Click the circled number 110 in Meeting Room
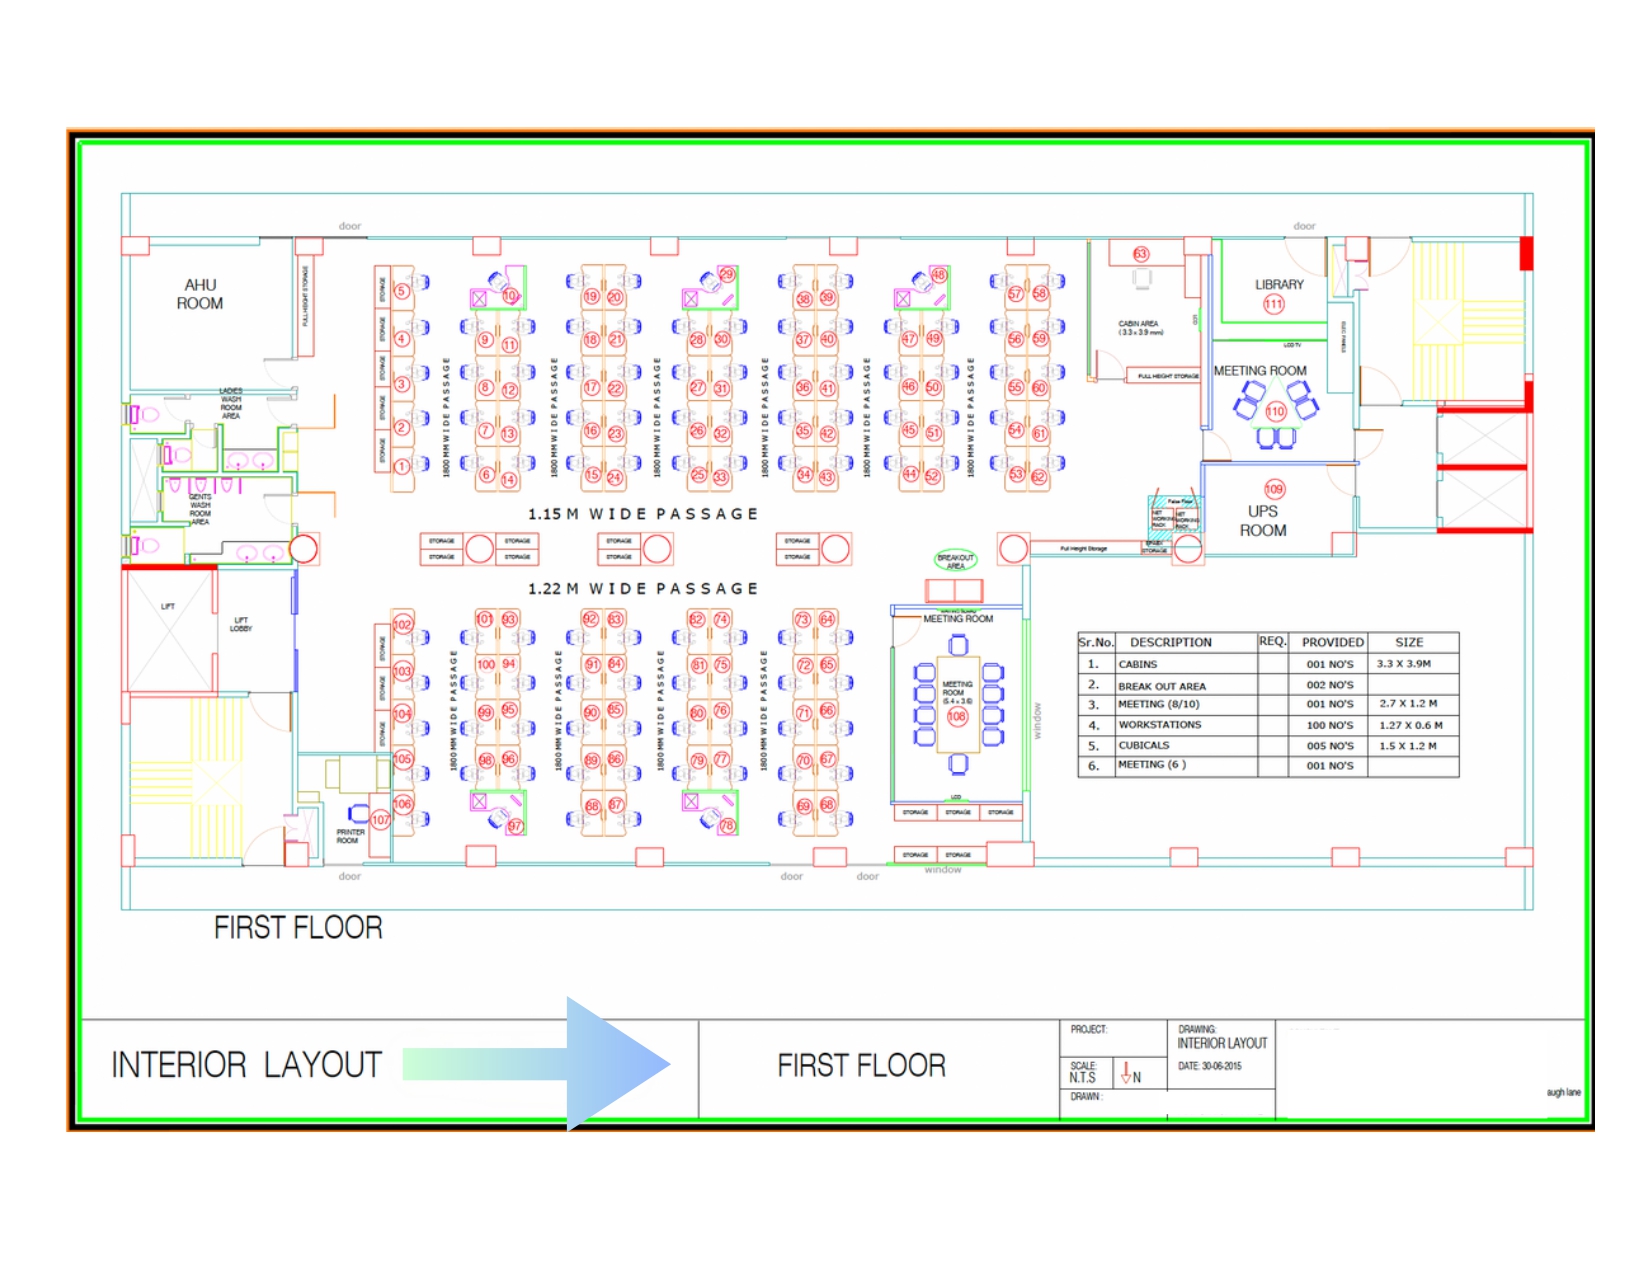 pyautogui.click(x=1275, y=411)
